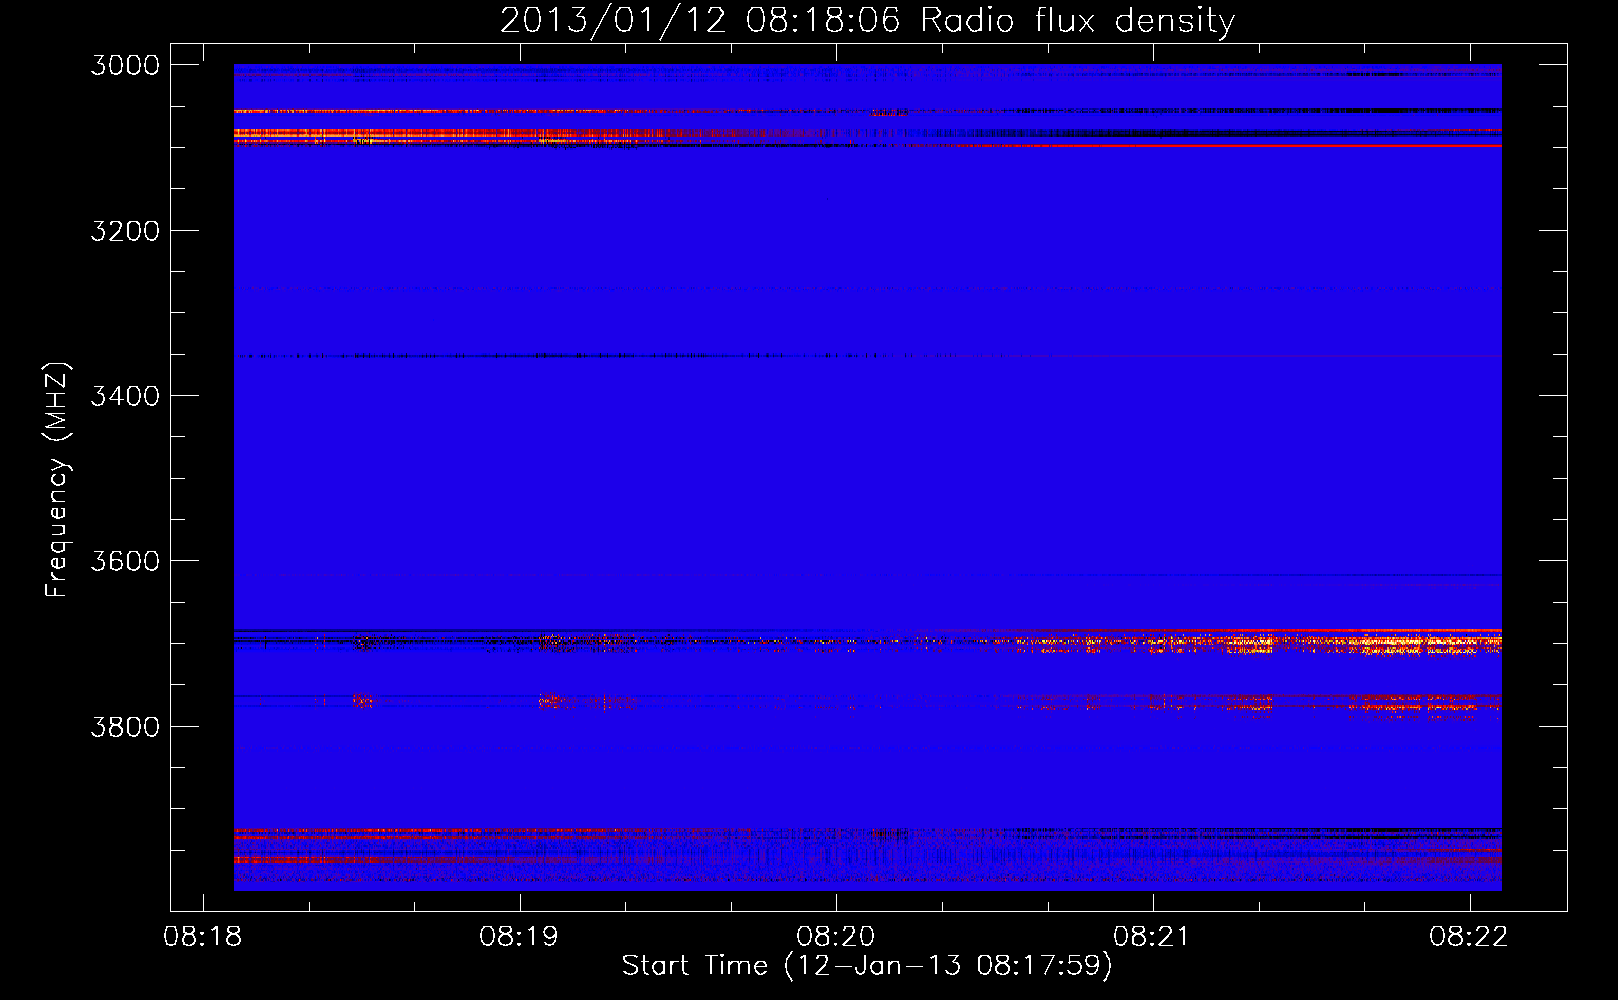Click the 08:20 time tick label
The width and height of the screenshot is (1618, 1000).
coord(836,937)
